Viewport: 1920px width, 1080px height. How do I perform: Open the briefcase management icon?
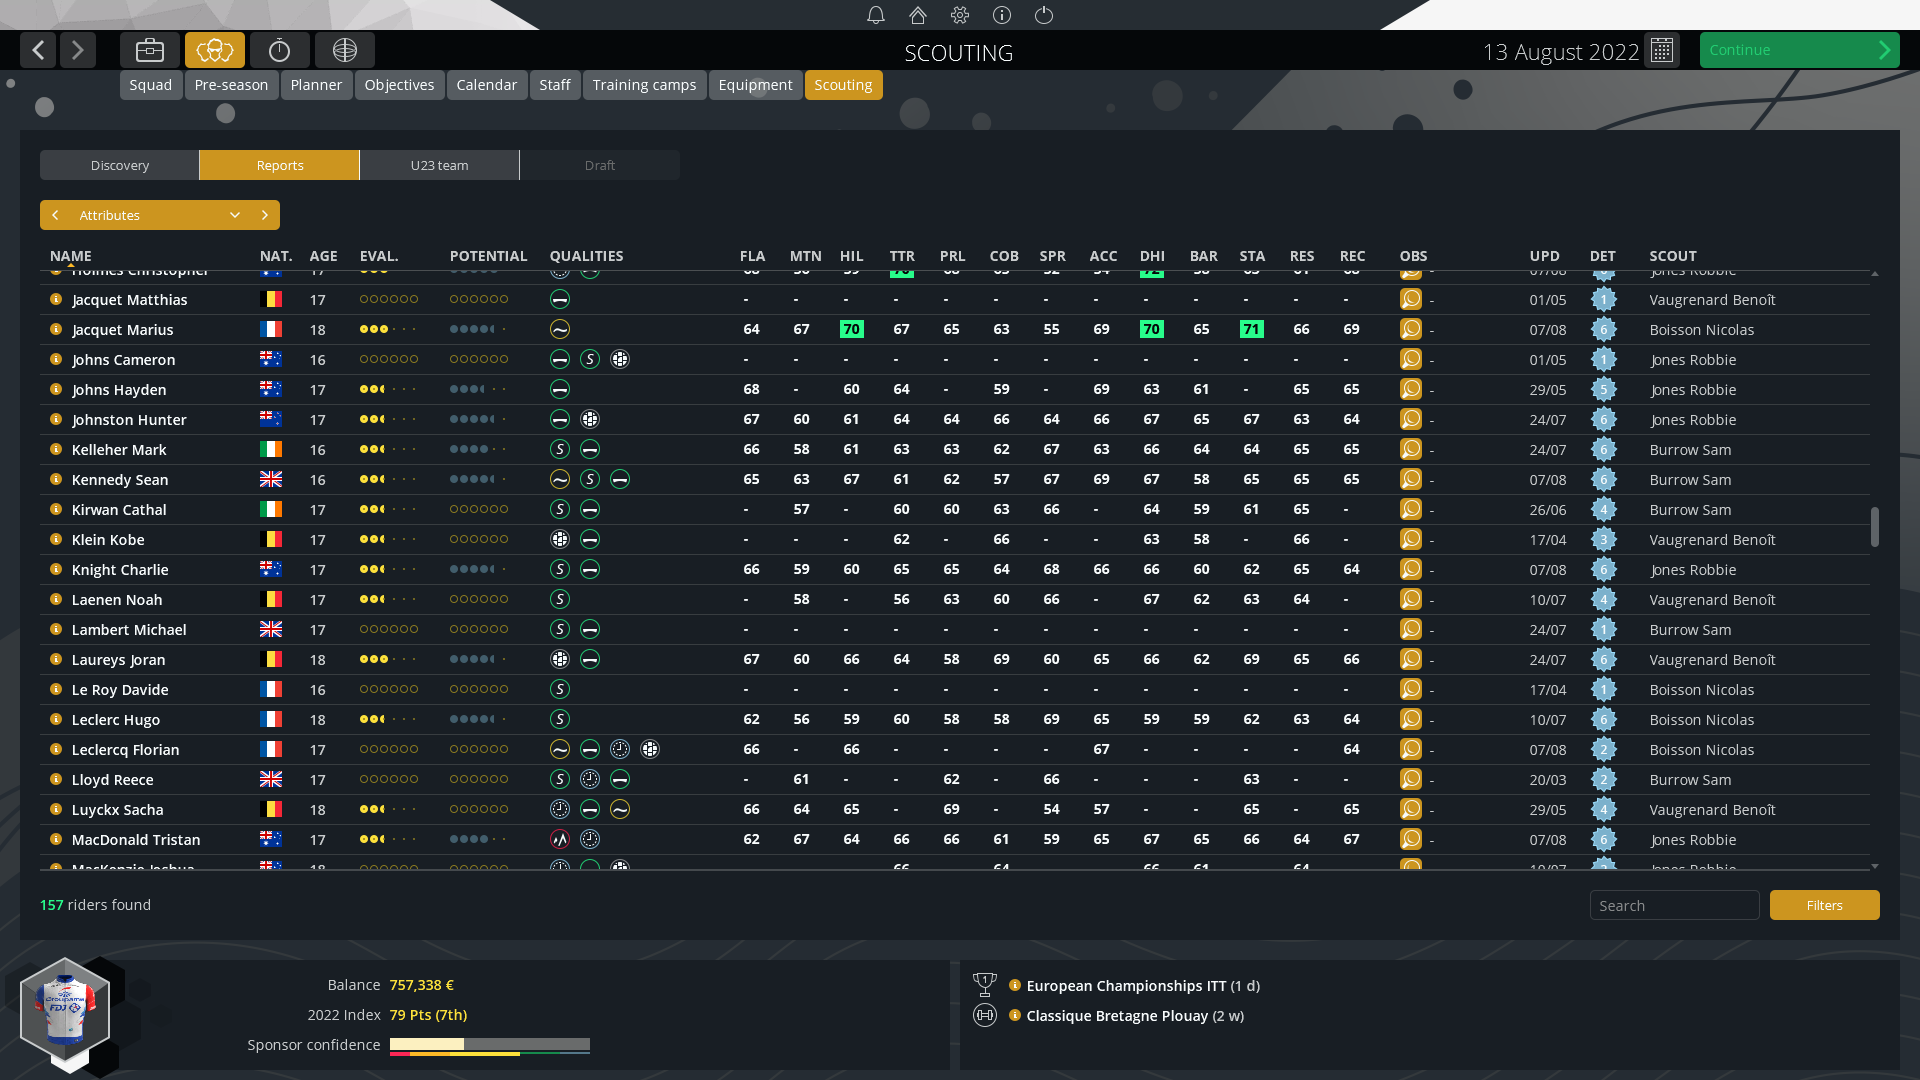click(150, 50)
